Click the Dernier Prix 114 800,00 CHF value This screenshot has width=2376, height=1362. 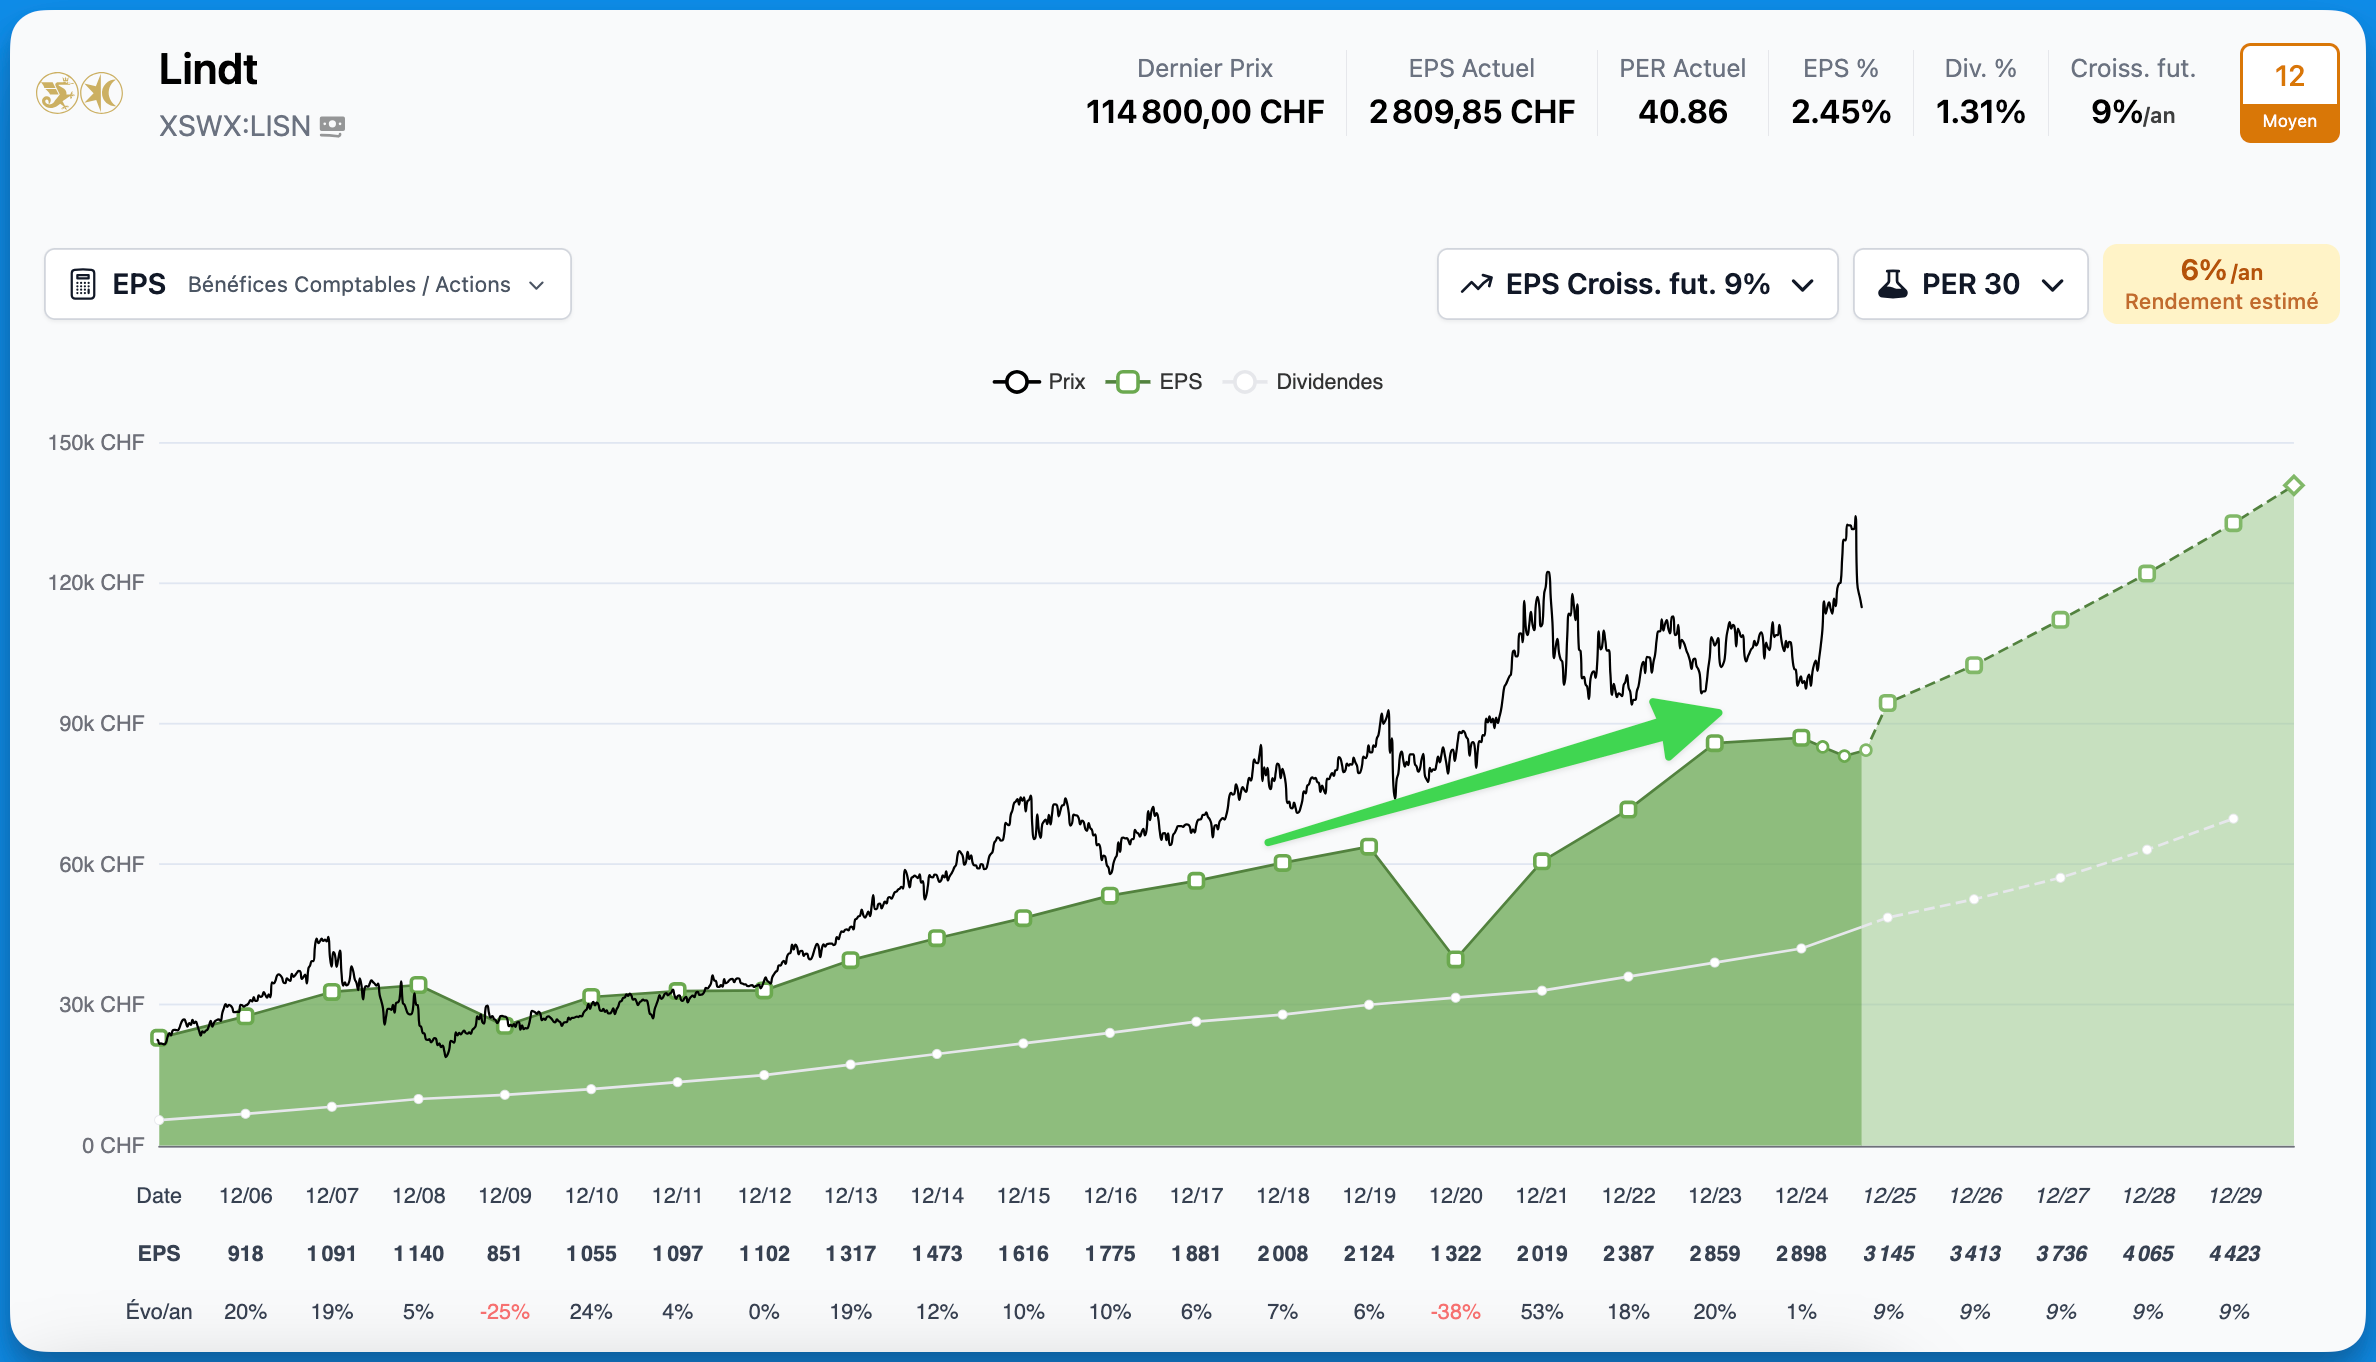[x=1204, y=112]
